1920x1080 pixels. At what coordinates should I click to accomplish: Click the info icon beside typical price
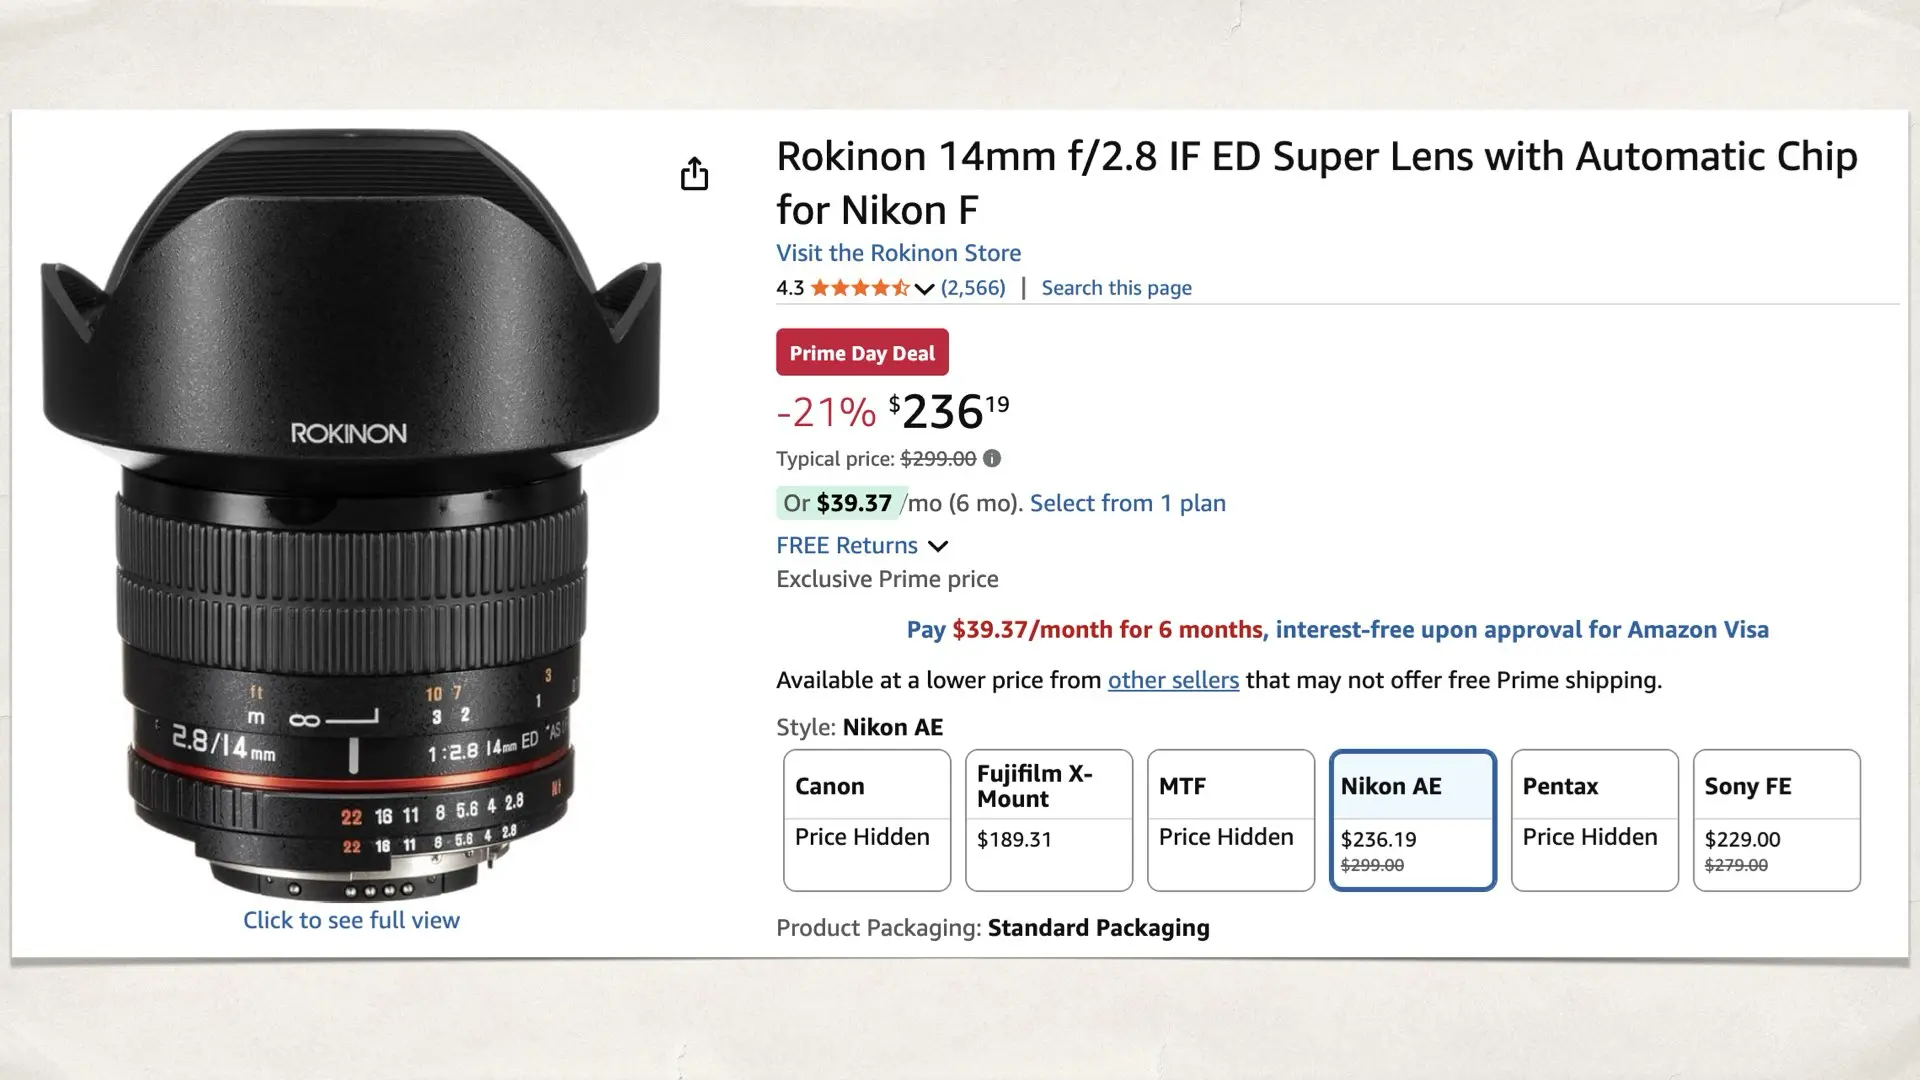pyautogui.click(x=990, y=458)
